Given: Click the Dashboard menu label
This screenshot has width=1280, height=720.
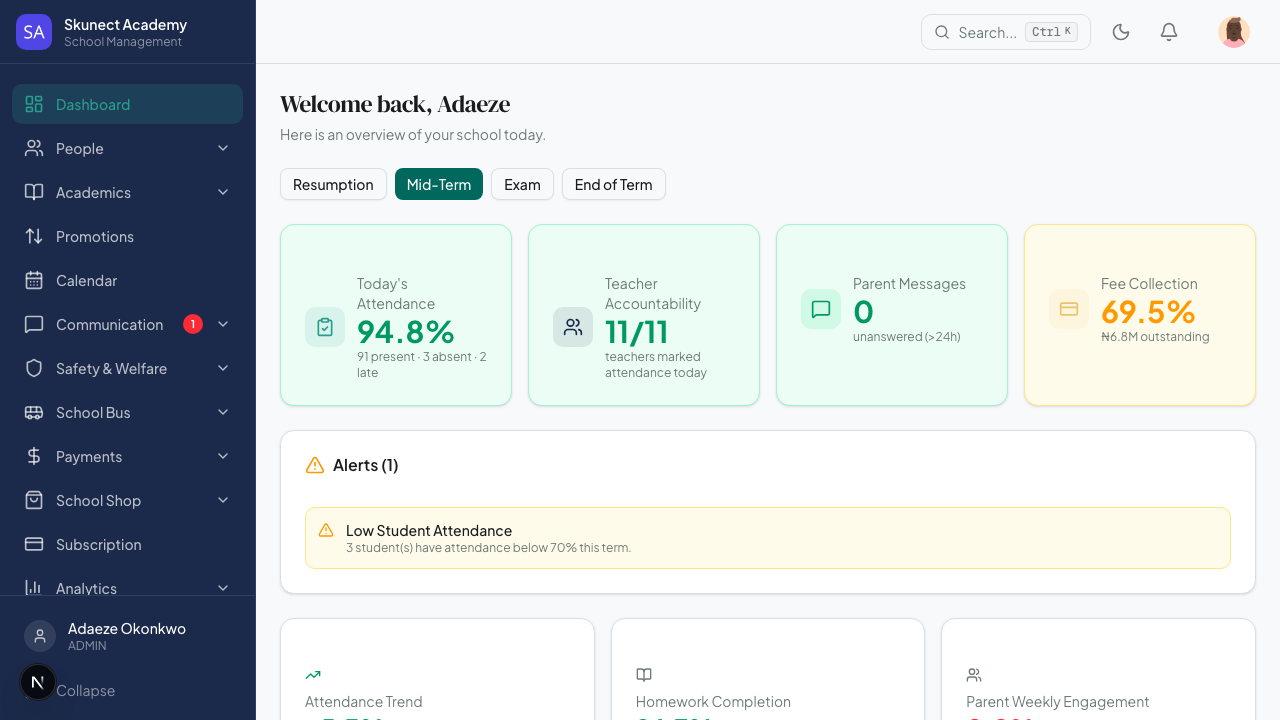Looking at the screenshot, I should 93,104.
